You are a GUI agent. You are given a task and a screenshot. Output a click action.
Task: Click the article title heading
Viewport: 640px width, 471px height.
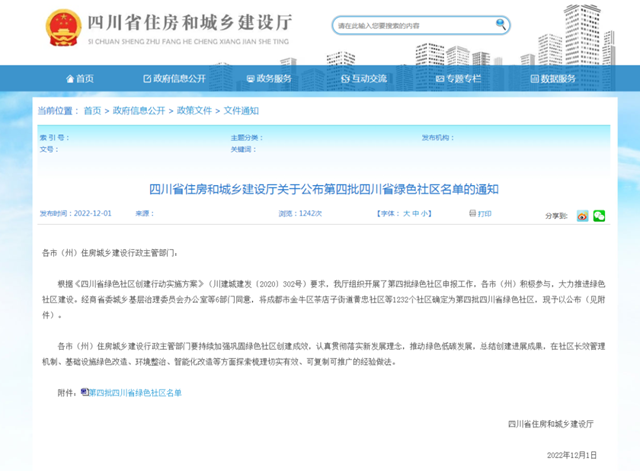[324, 189]
